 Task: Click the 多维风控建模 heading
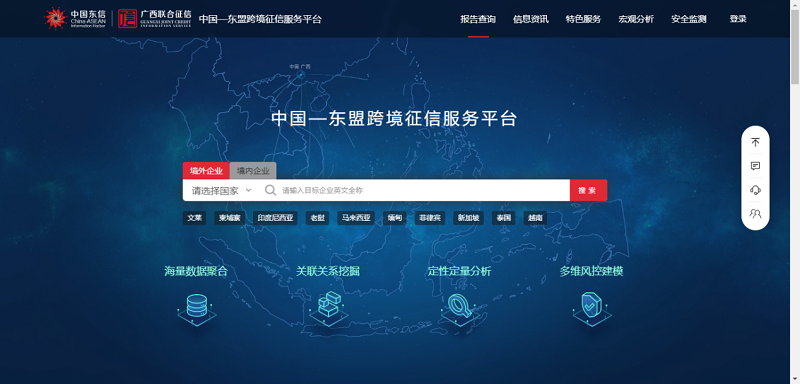[x=592, y=271]
